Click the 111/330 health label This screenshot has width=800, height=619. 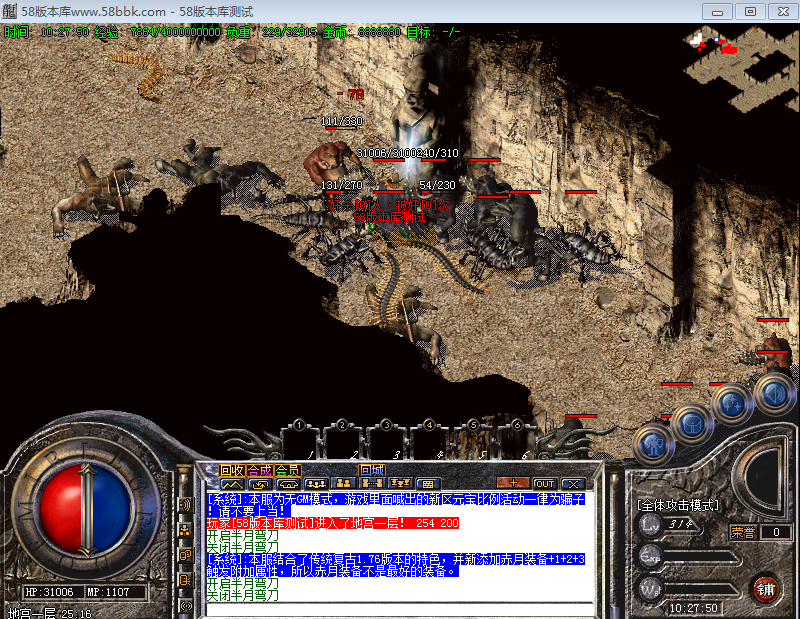[x=341, y=121]
